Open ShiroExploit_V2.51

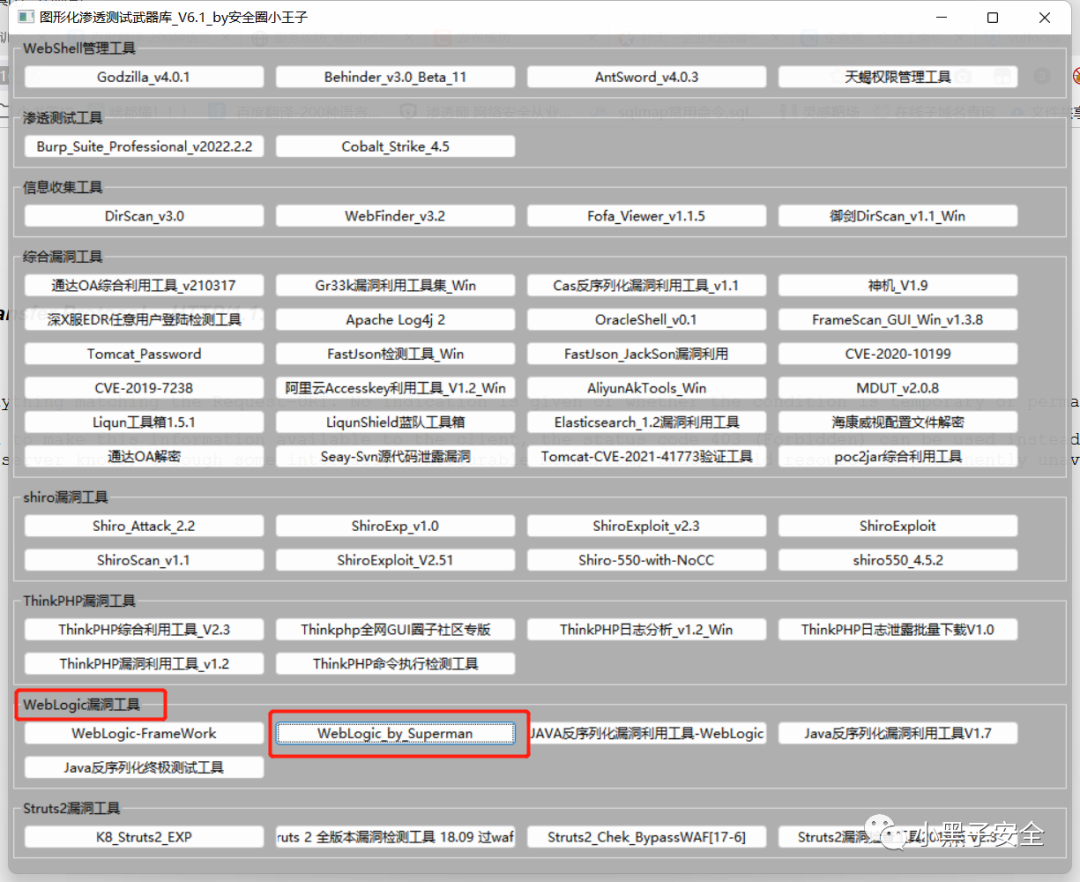(x=395, y=560)
